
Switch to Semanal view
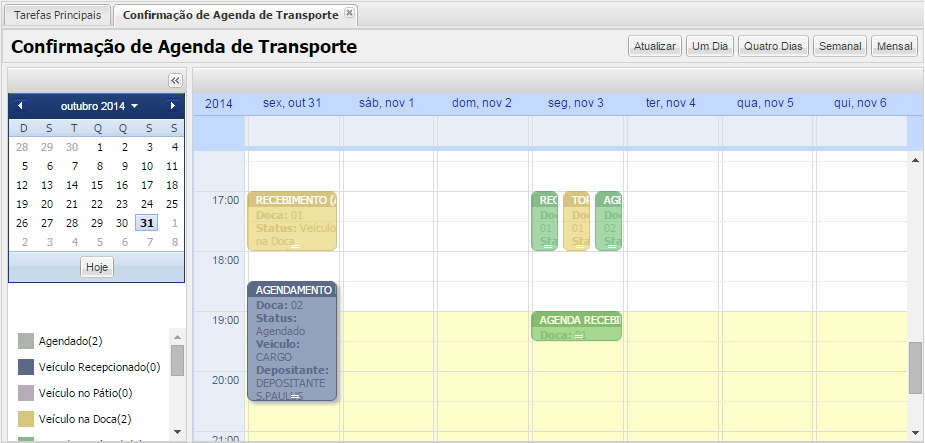839,47
